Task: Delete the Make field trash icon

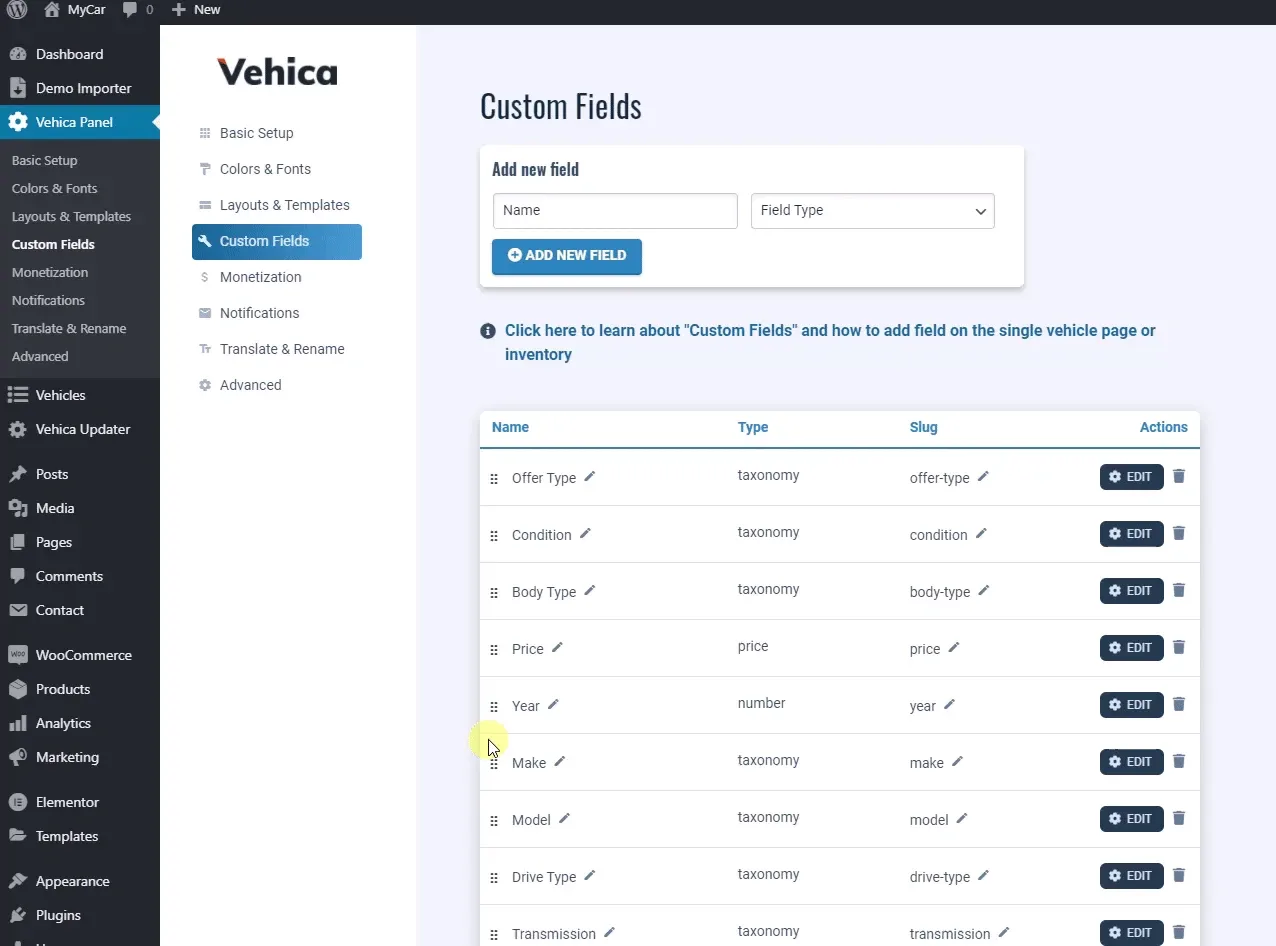Action: pyautogui.click(x=1179, y=761)
